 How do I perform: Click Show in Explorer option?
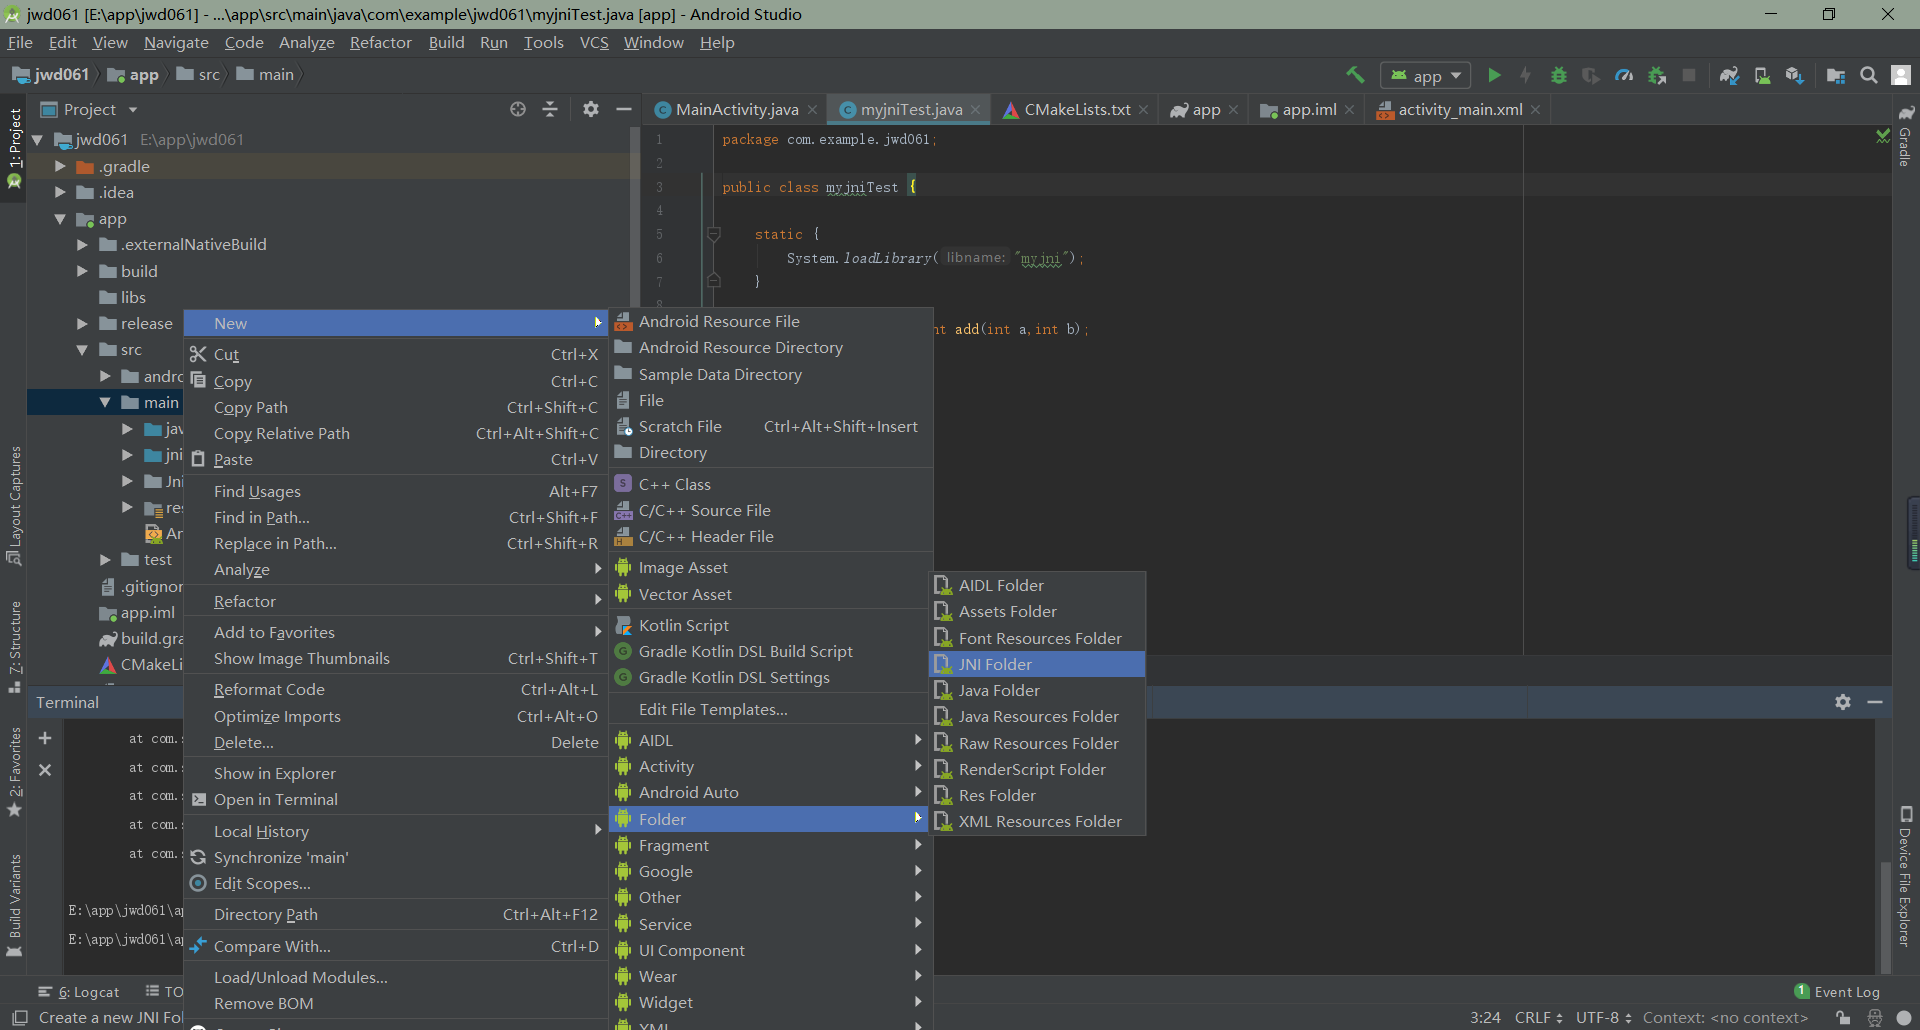[398, 773]
